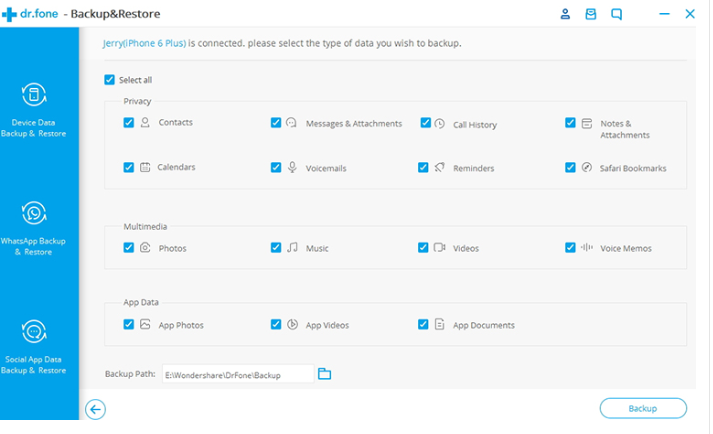
Task: Select Device Data Backup & Restore sidebar icon
Action: click(x=33, y=96)
